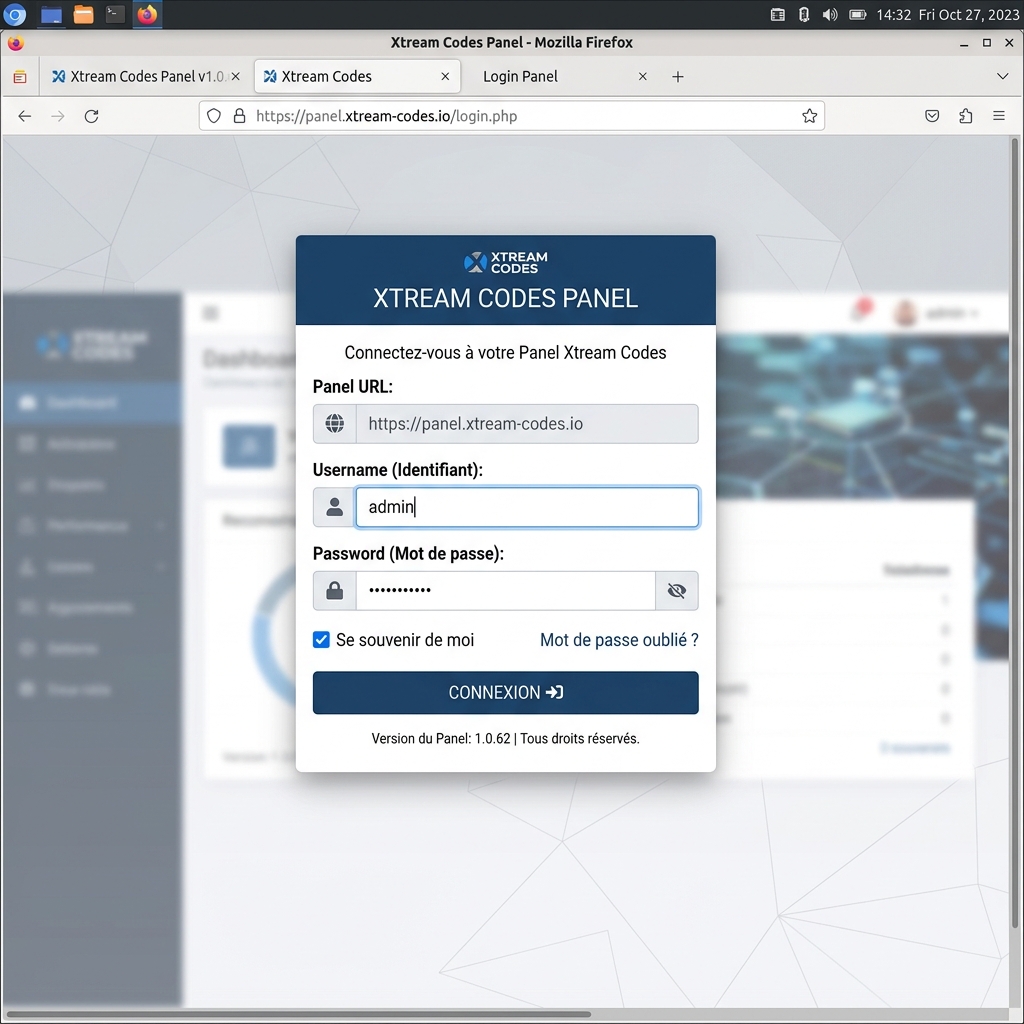
Task: Select the Panel URL input field
Action: point(527,424)
